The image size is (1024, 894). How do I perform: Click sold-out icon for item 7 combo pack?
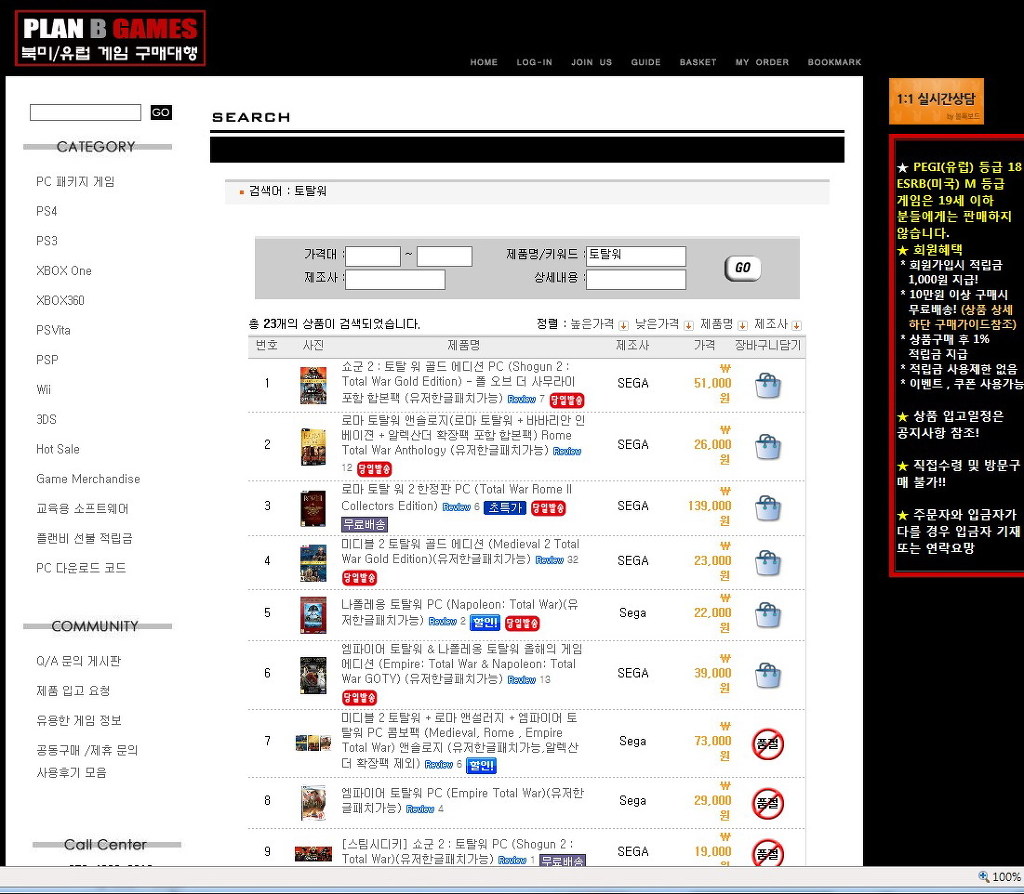click(x=767, y=744)
